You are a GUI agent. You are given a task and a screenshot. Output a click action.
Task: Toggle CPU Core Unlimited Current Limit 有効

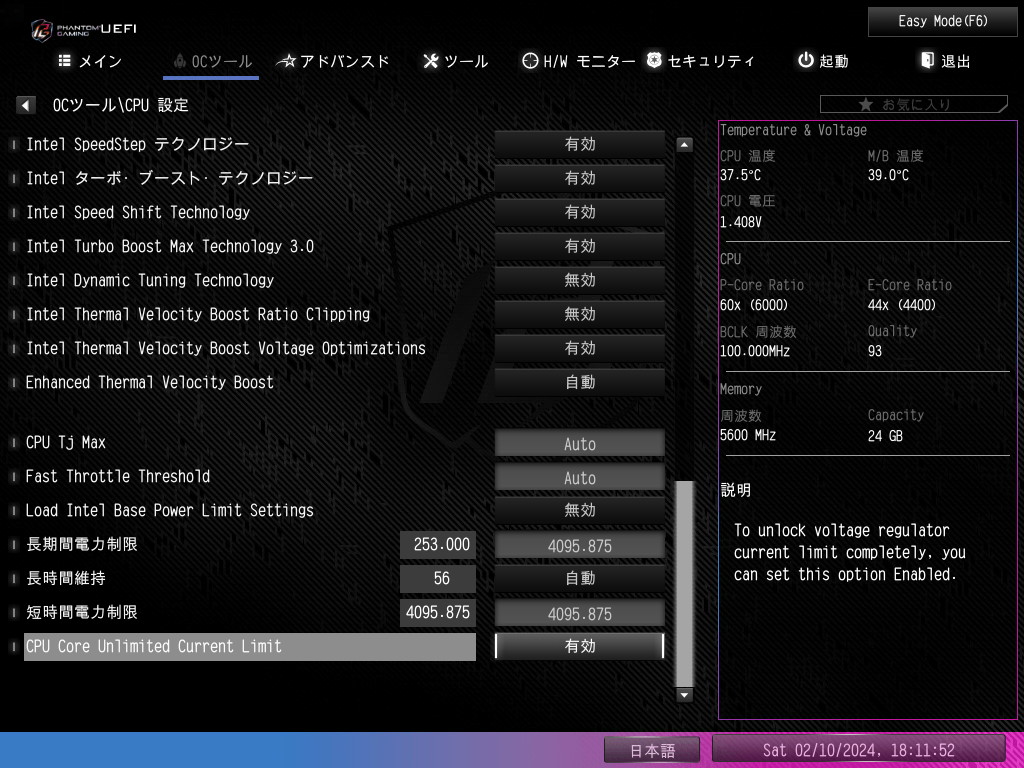click(x=580, y=646)
